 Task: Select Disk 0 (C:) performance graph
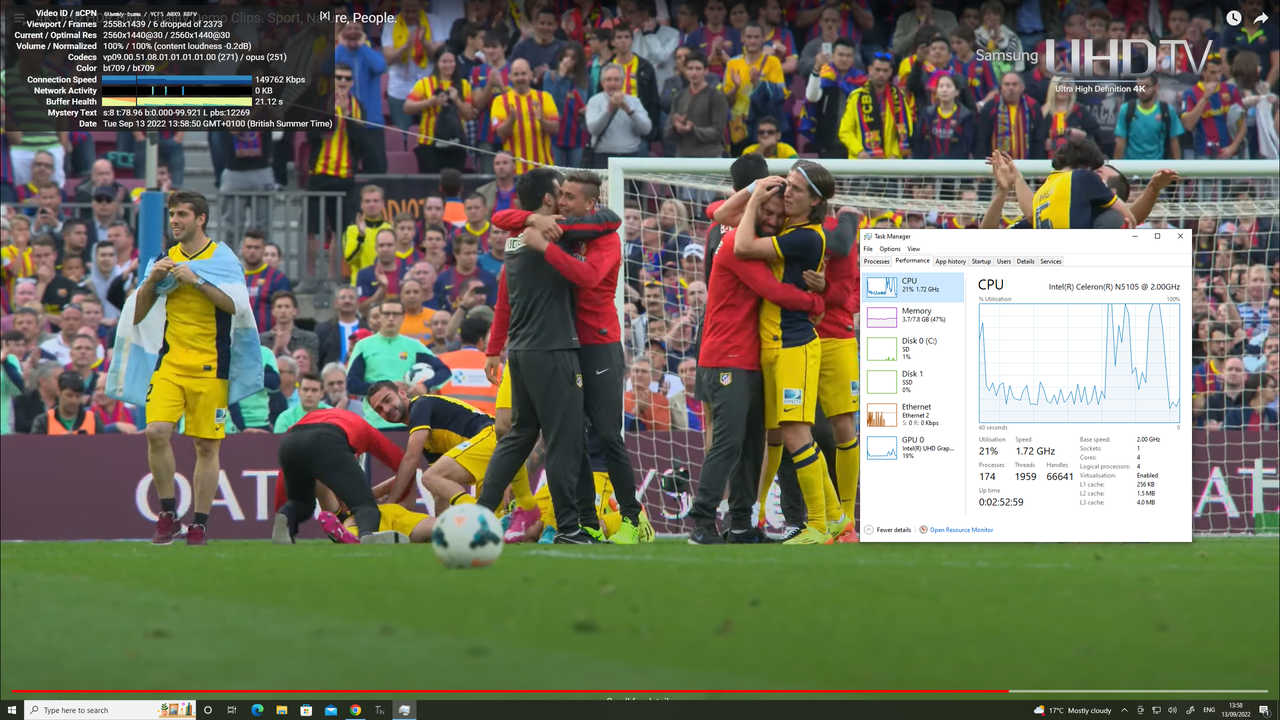pyautogui.click(x=913, y=348)
